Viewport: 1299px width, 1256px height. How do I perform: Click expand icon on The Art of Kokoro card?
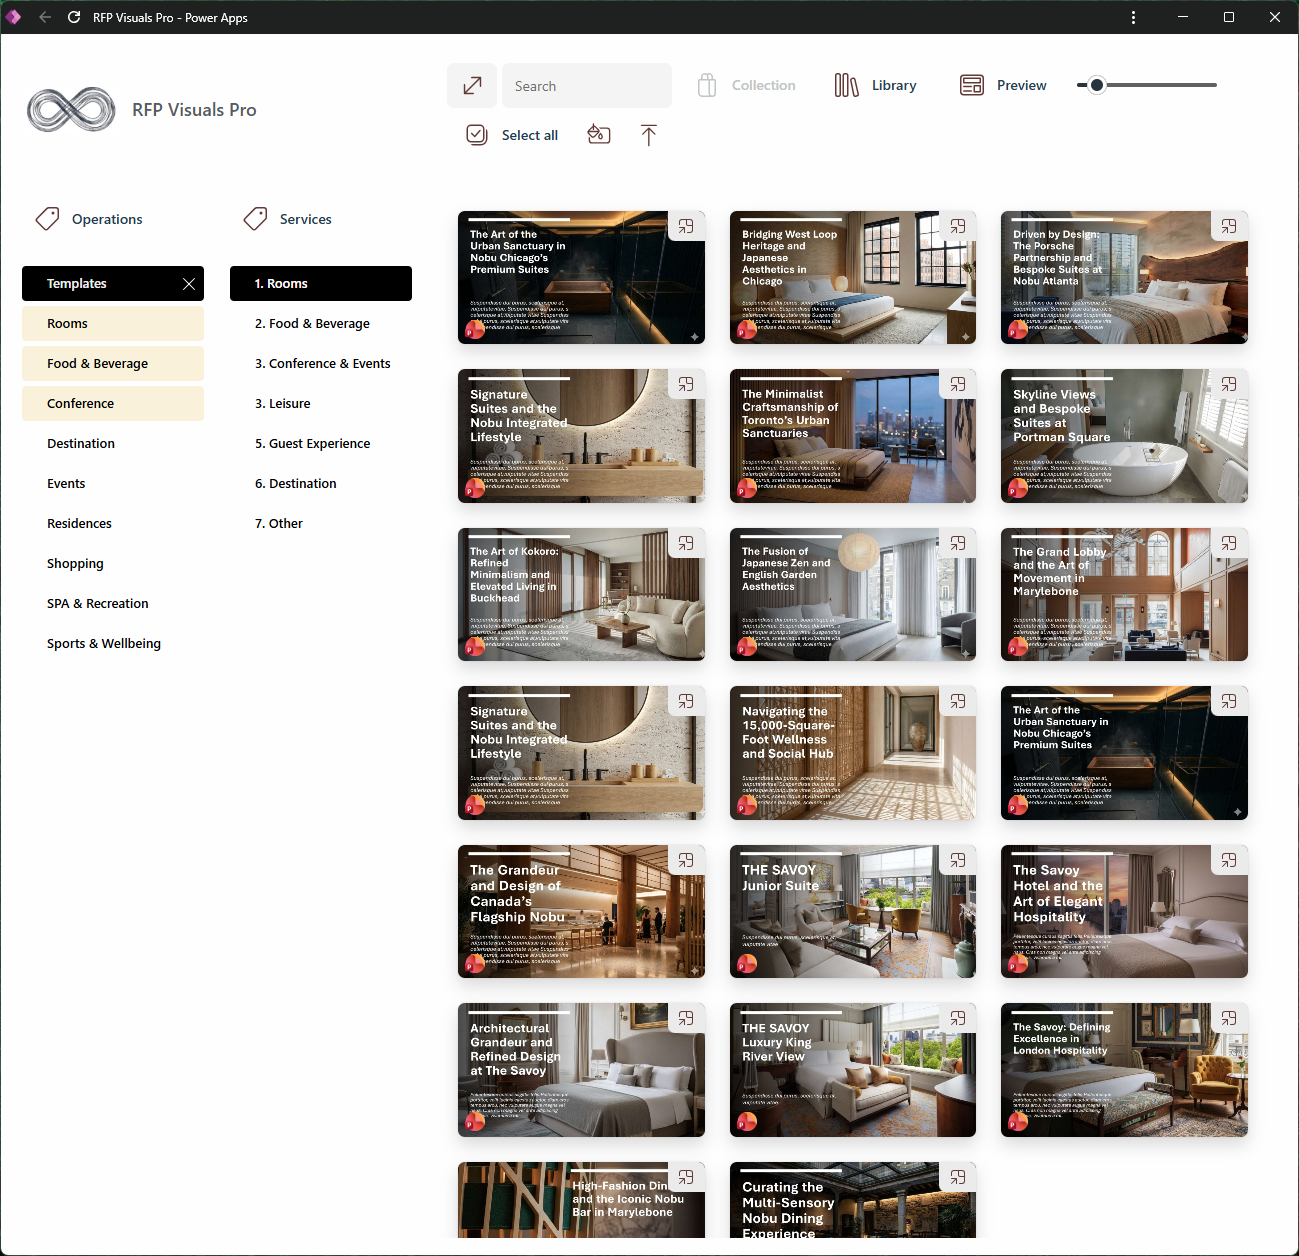point(686,543)
